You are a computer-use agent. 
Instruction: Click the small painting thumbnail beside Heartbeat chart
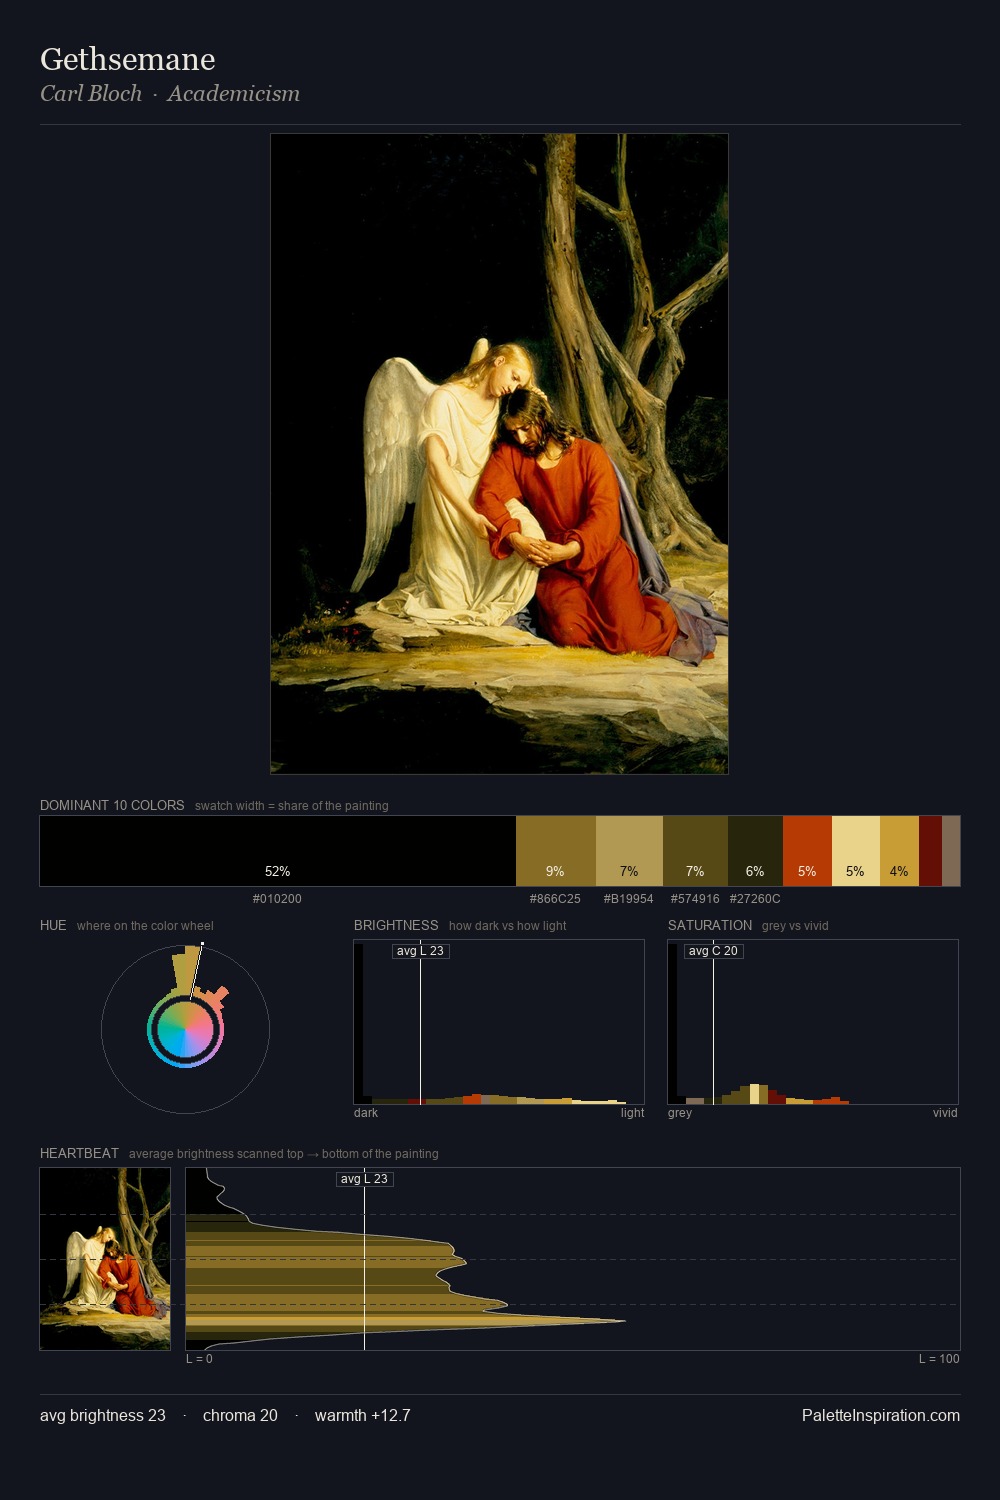[105, 1259]
